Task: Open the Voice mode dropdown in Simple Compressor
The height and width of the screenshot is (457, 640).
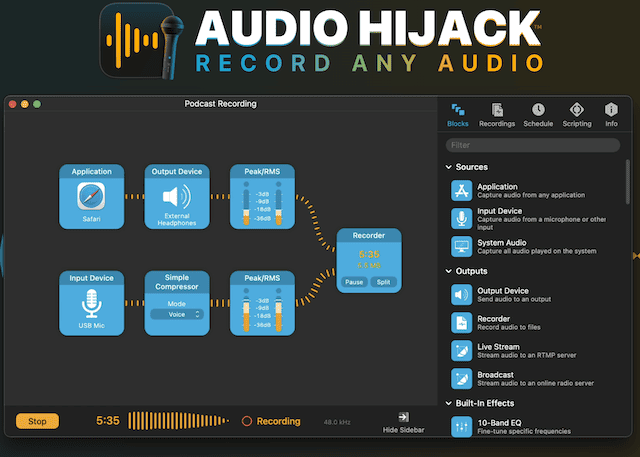Action: coord(177,314)
